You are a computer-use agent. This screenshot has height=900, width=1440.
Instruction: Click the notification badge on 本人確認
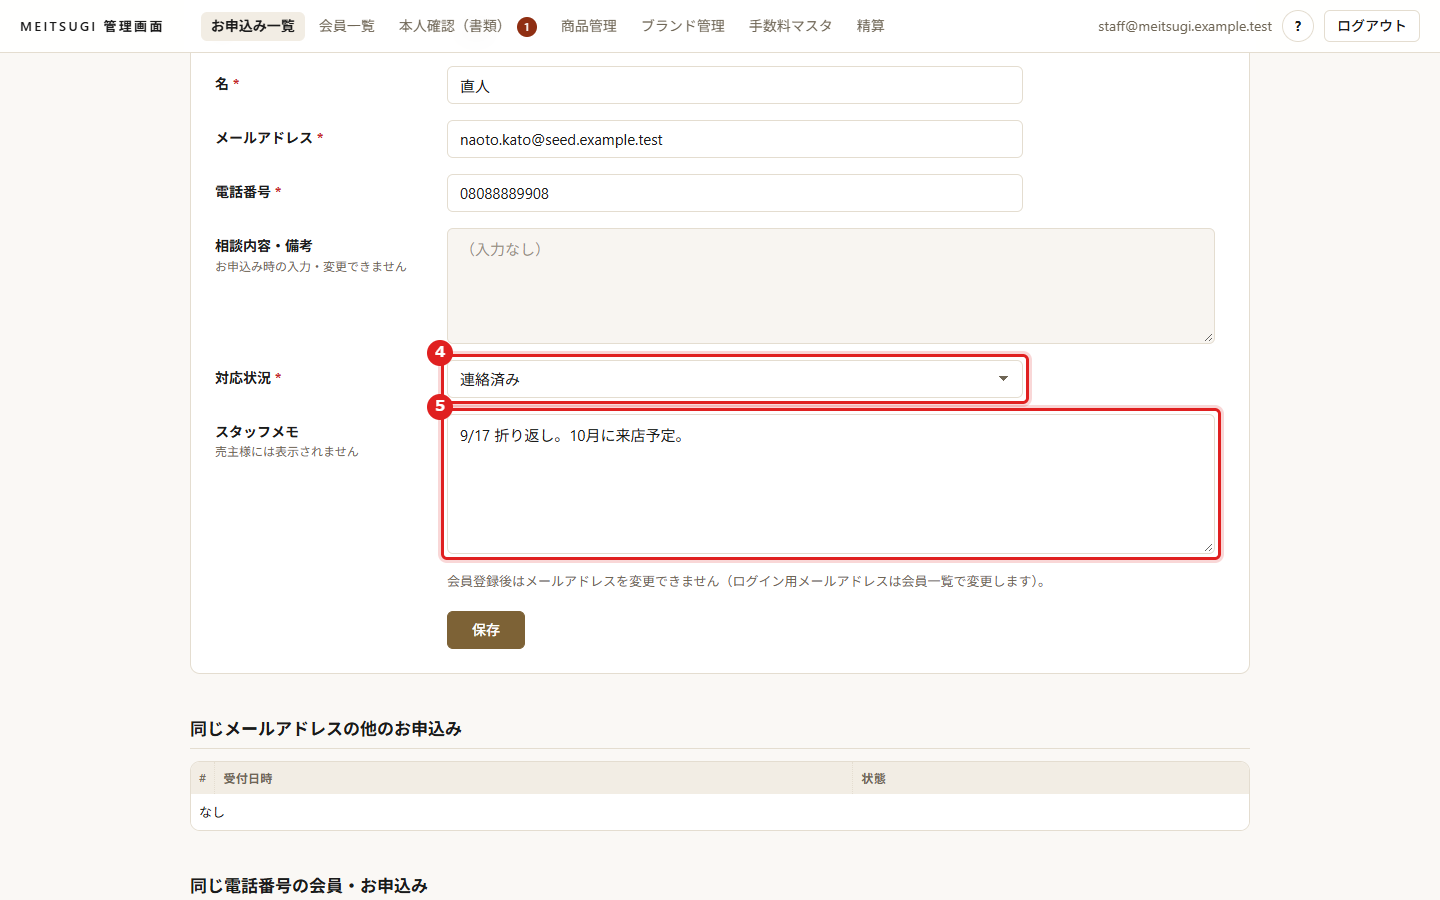(x=527, y=27)
